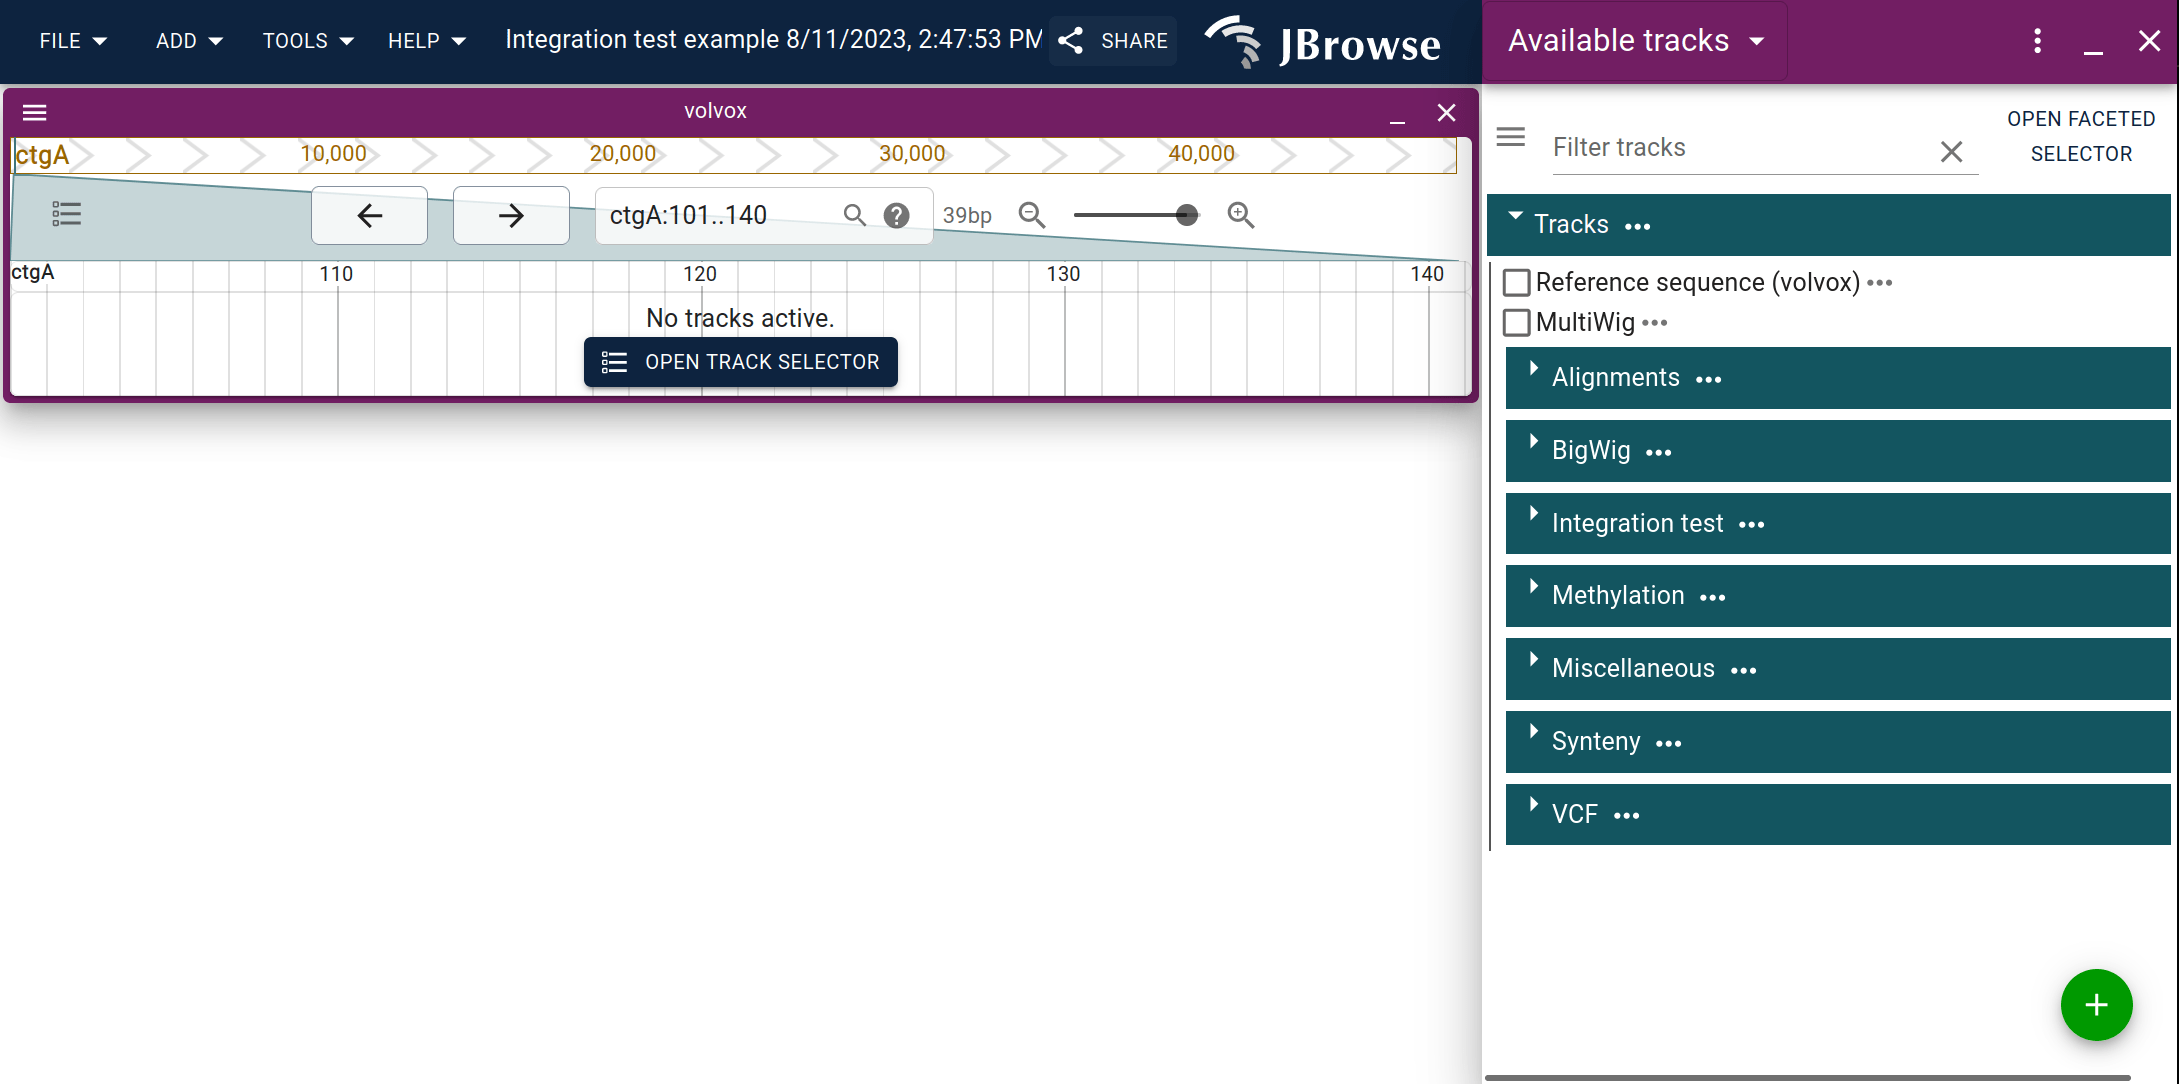Image resolution: width=2179 pixels, height=1084 pixels.
Task: Expand the Integration test category
Action: (x=1534, y=515)
